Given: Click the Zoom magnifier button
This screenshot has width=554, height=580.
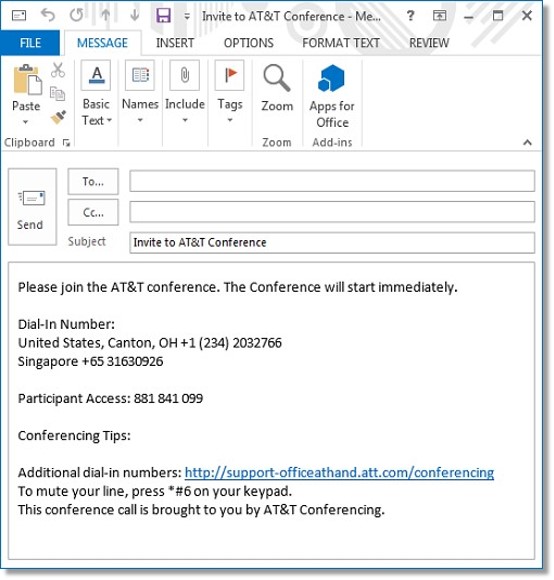Looking at the screenshot, I should click(277, 88).
